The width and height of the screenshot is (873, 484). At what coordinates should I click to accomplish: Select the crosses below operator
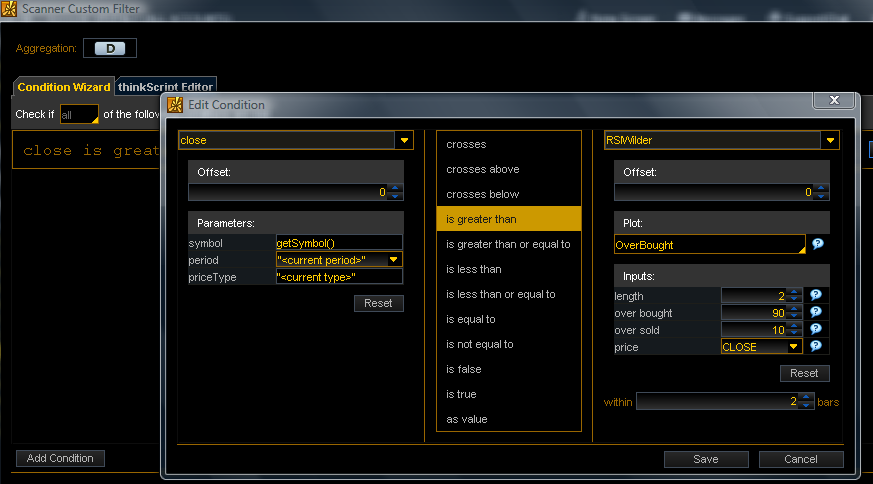point(509,194)
